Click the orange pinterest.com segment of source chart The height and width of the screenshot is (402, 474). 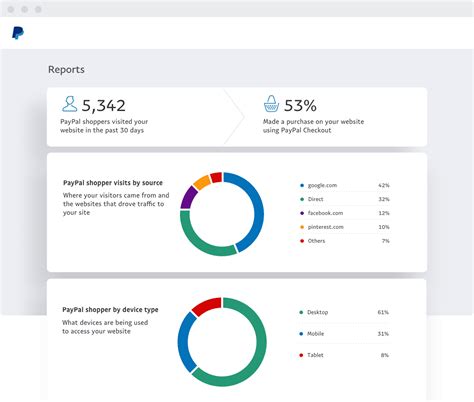pyautogui.click(x=202, y=182)
